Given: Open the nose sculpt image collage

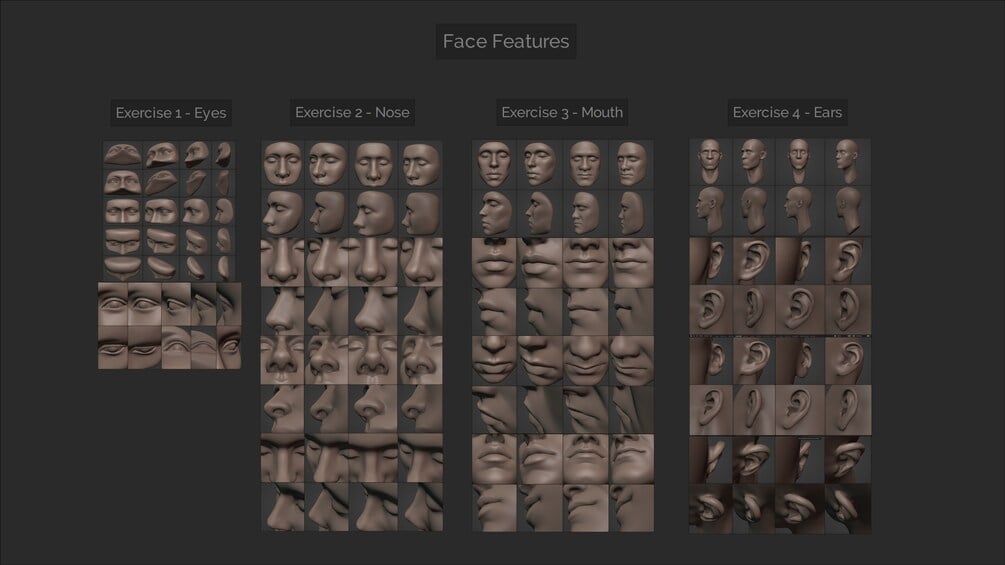Looking at the screenshot, I should (352, 336).
